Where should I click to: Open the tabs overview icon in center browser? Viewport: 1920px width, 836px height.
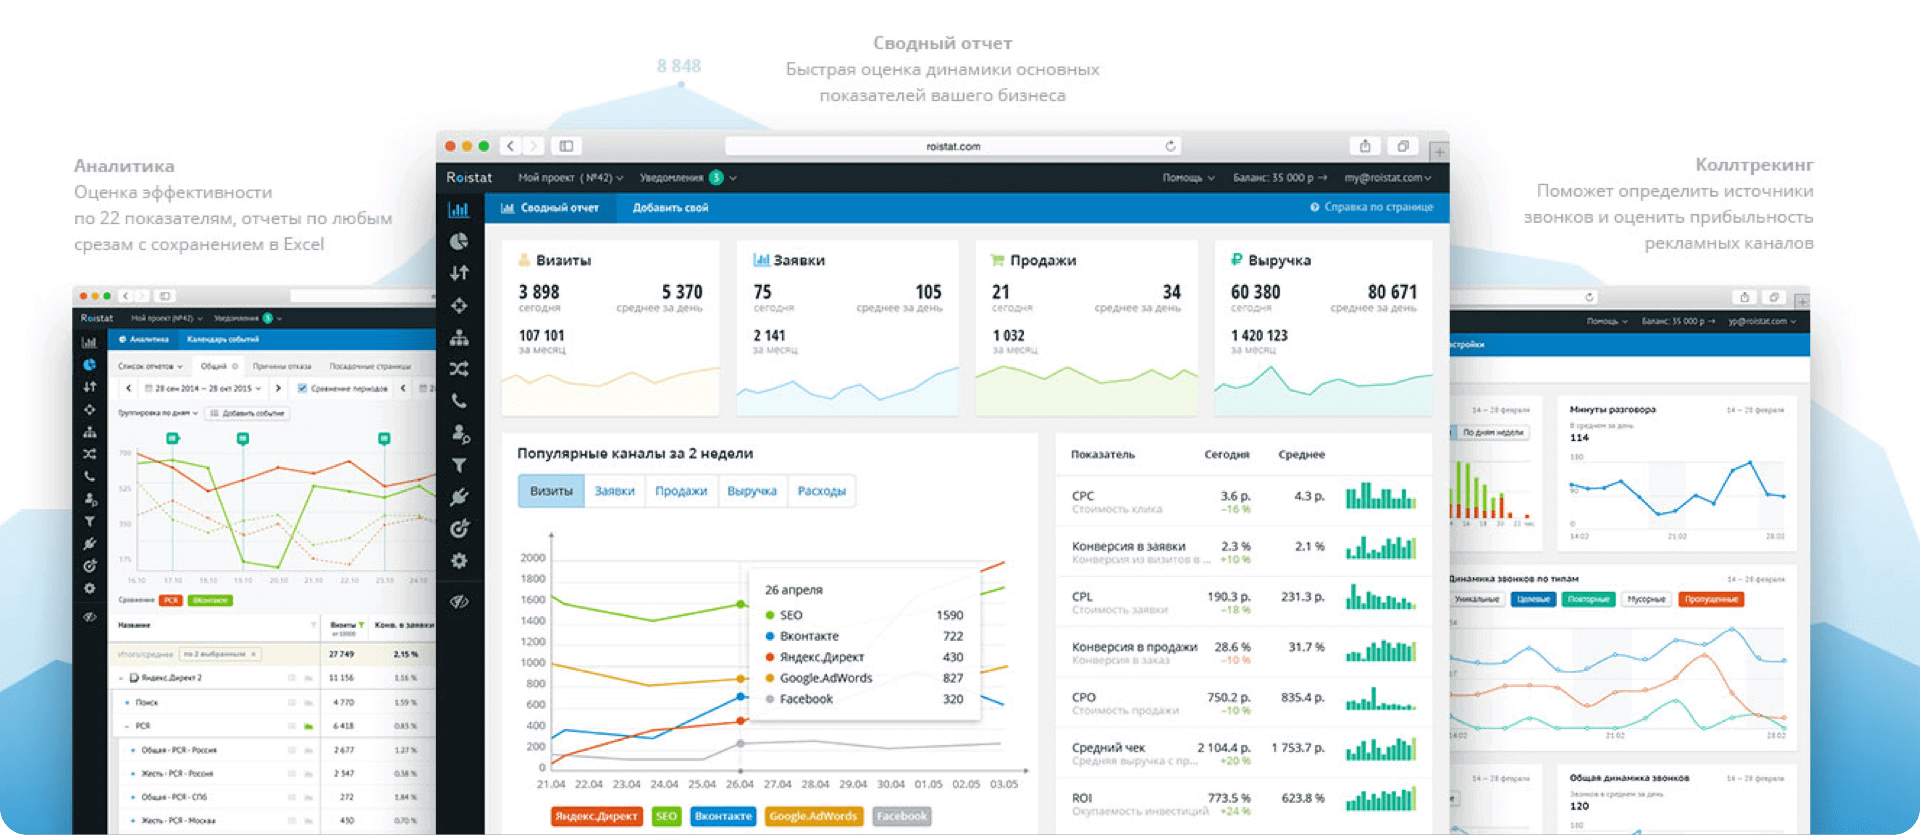pyautogui.click(x=1403, y=146)
